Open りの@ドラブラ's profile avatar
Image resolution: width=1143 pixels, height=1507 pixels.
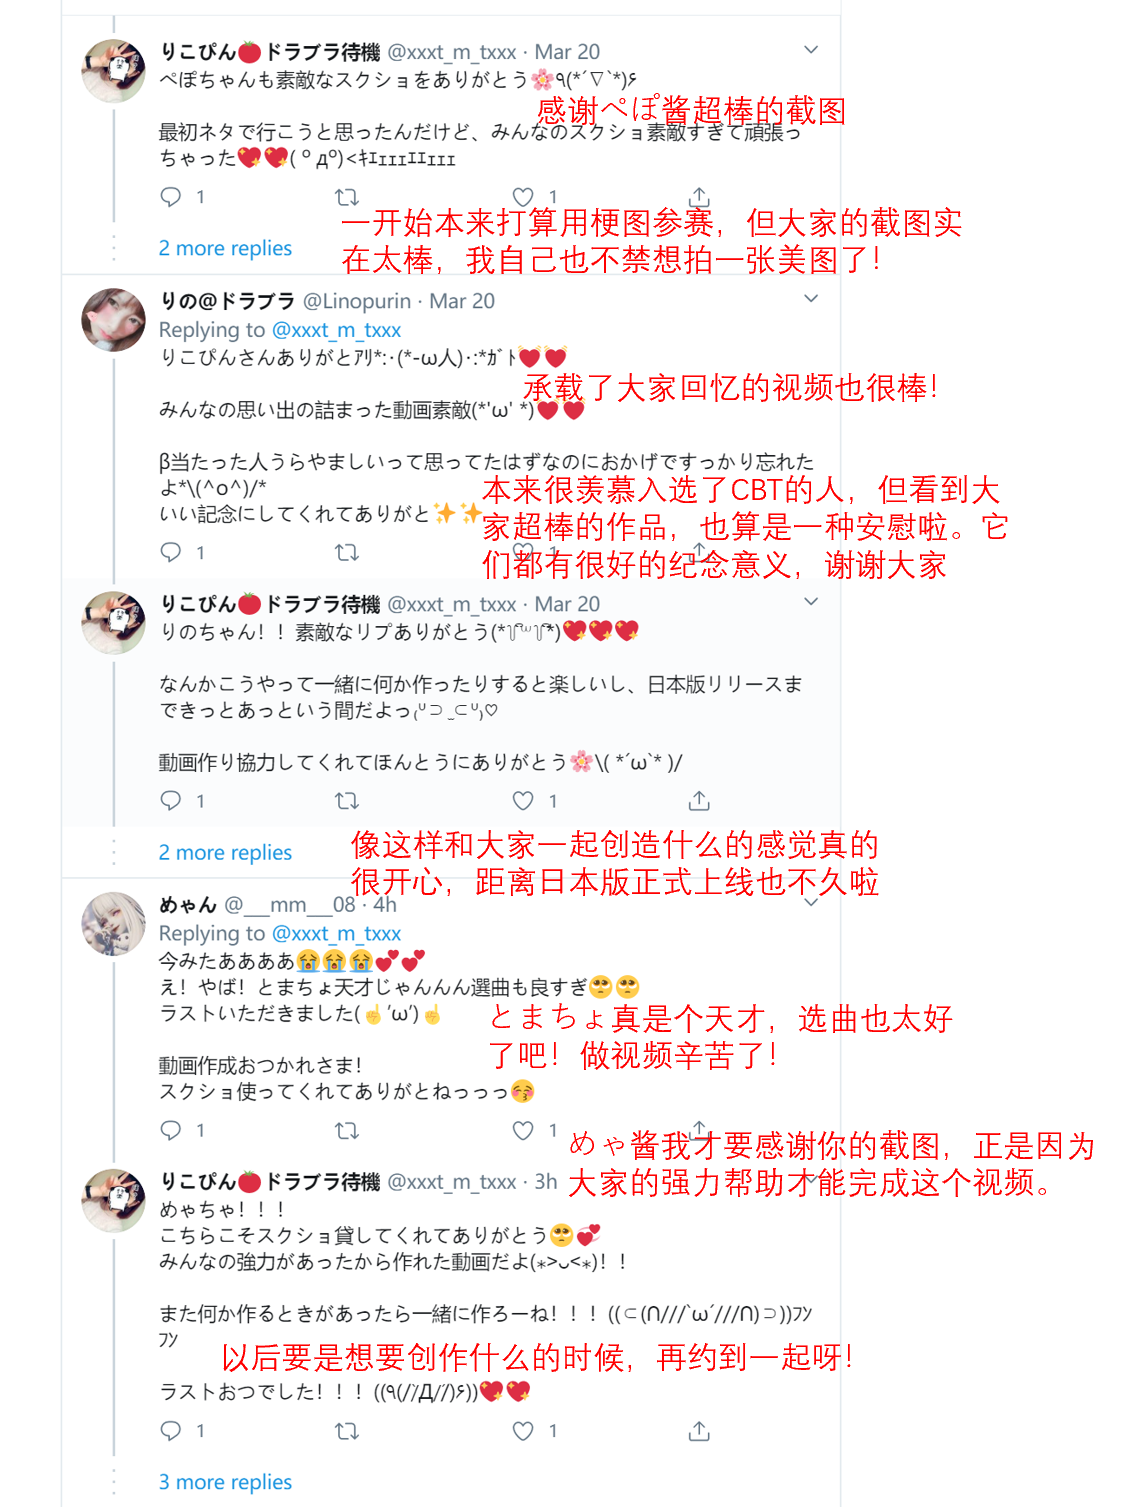click(113, 320)
